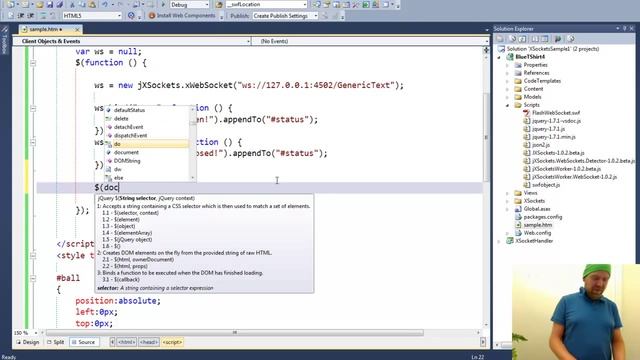Viewport: 640px width, 360px height.
Task: Click the editor vertical scrollbar thumb
Action: (x=486, y=137)
